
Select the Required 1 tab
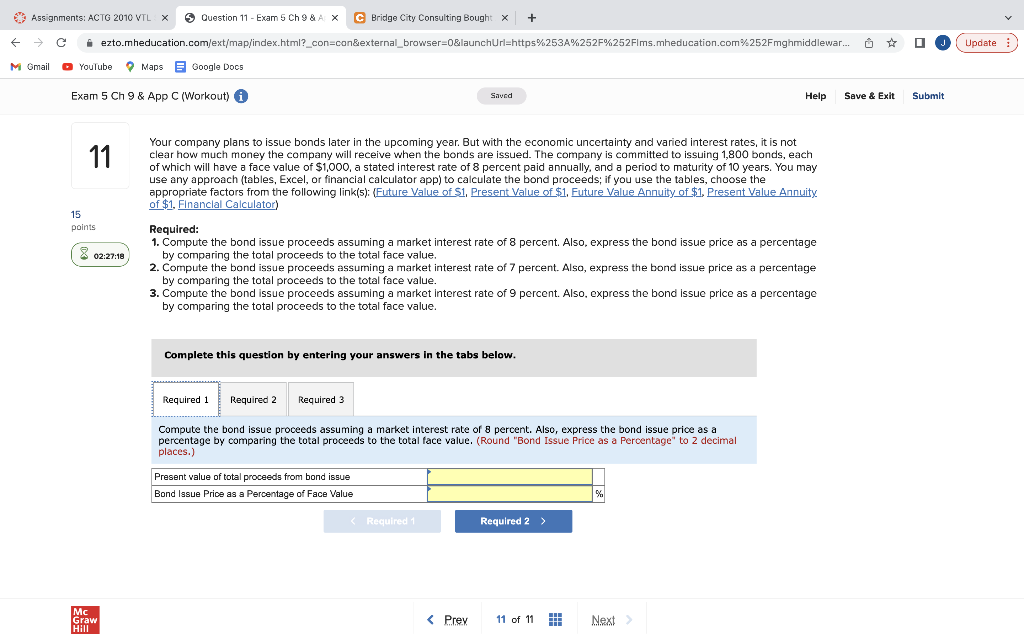click(185, 400)
